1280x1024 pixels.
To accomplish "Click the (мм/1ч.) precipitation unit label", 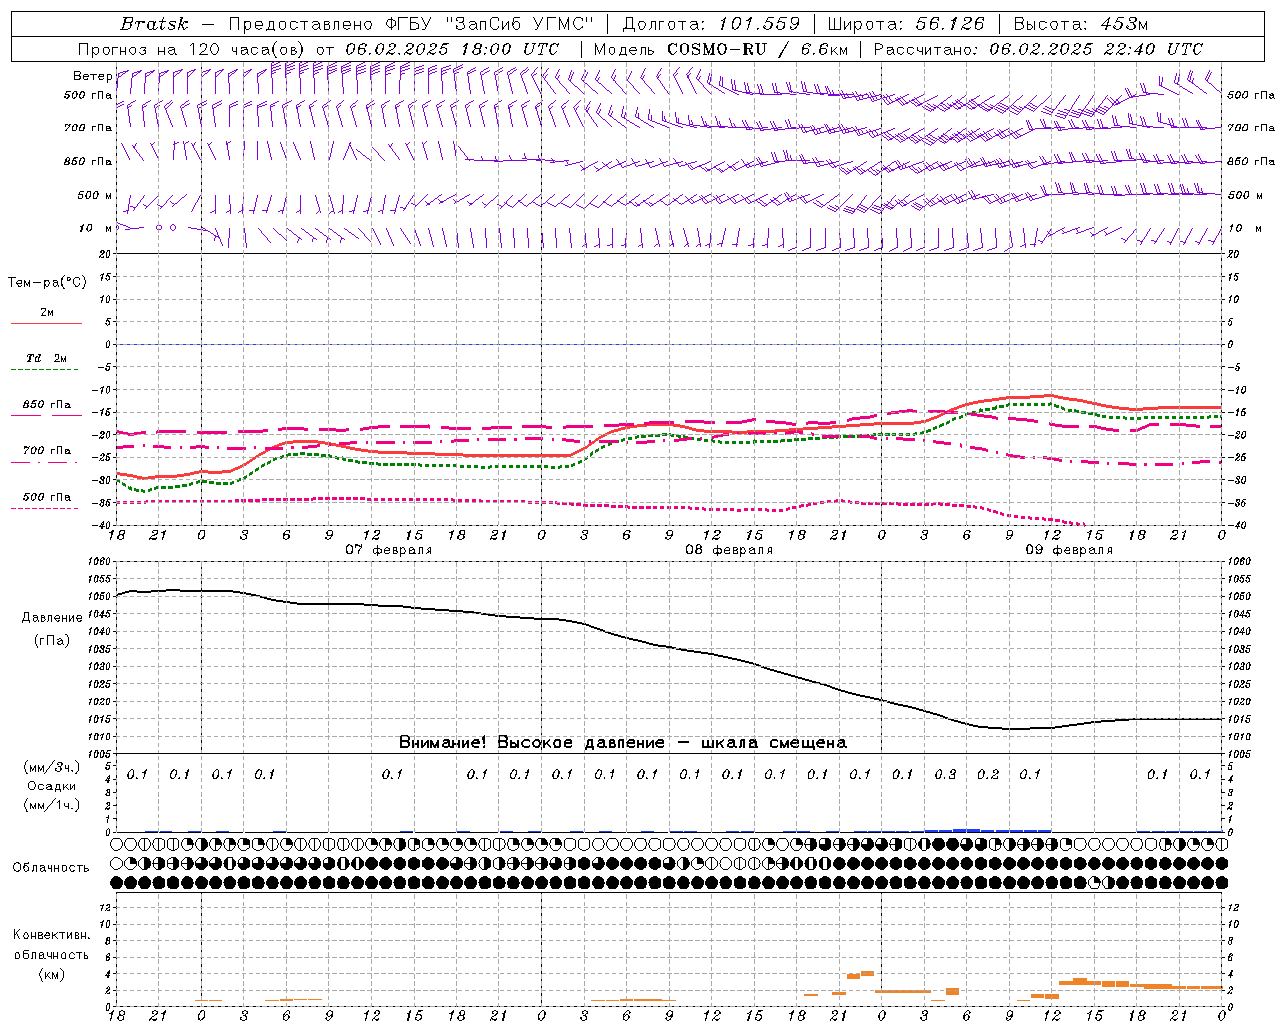I will click(x=52, y=805).
